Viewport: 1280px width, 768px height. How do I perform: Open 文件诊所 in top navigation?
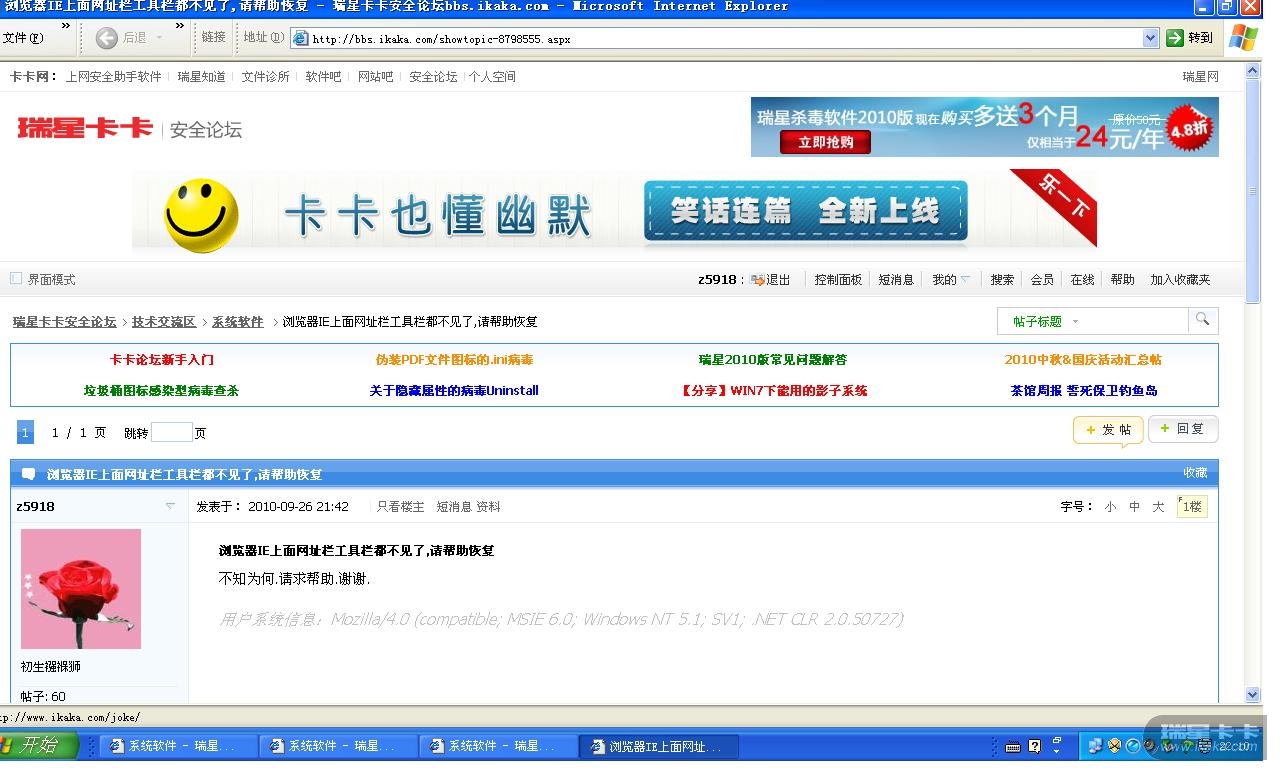265,77
